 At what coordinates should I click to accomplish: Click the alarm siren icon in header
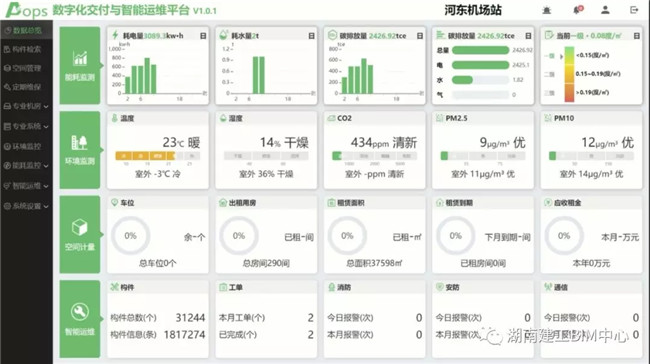(x=547, y=10)
